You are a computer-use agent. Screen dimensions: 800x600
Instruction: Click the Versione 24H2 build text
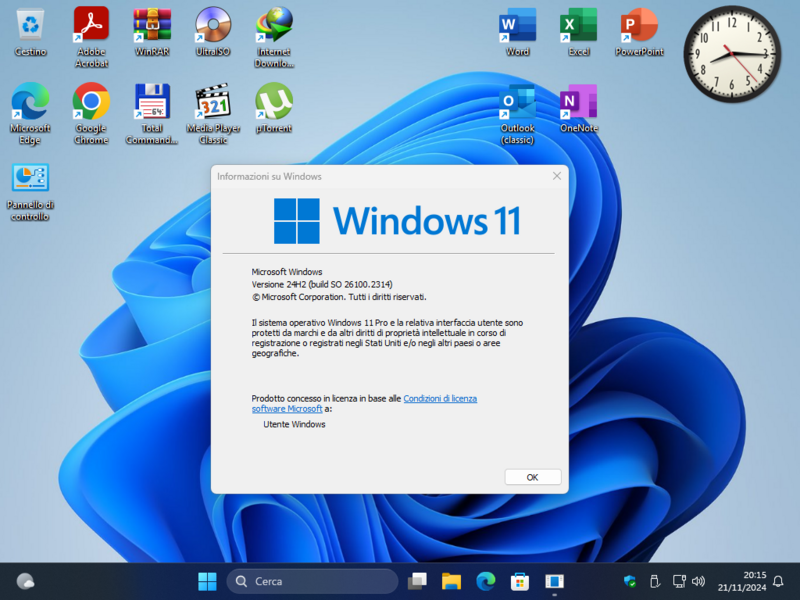click(x=322, y=284)
